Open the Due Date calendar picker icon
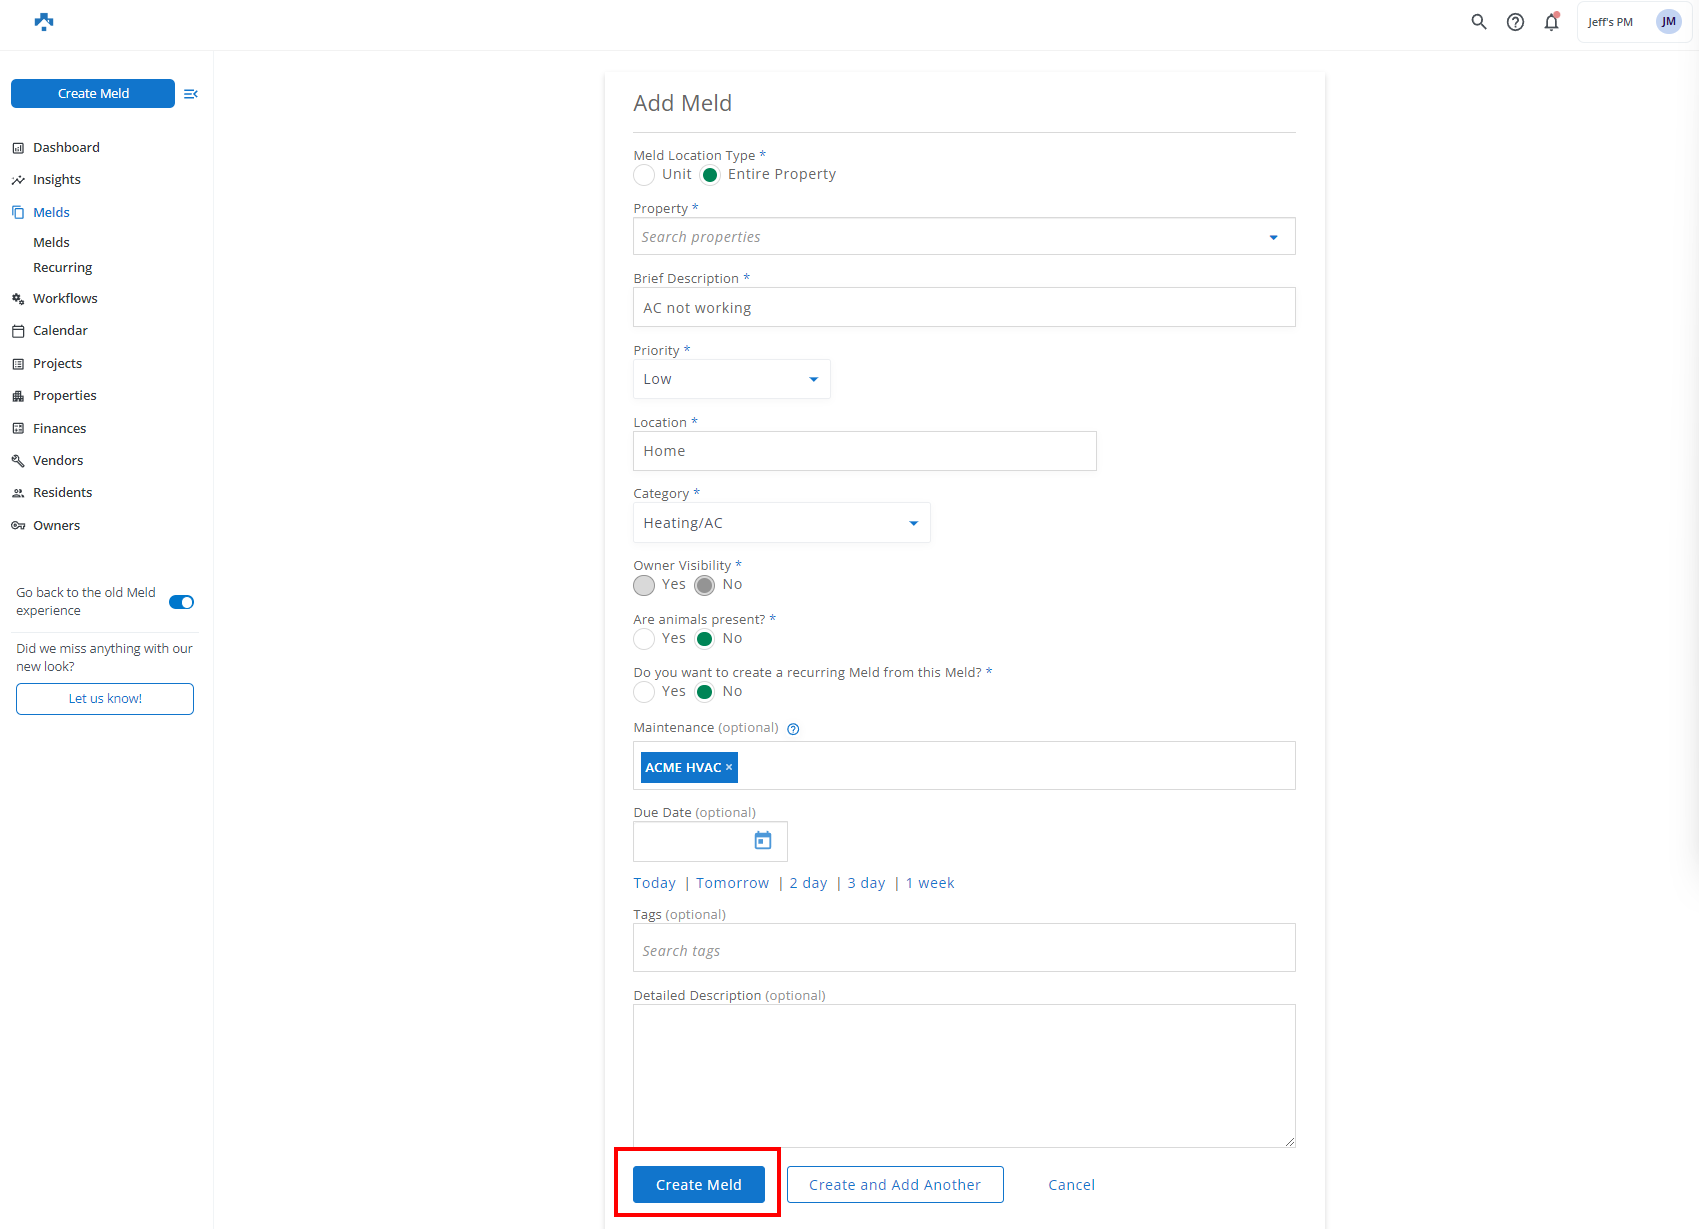The width and height of the screenshot is (1699, 1229). point(763,841)
